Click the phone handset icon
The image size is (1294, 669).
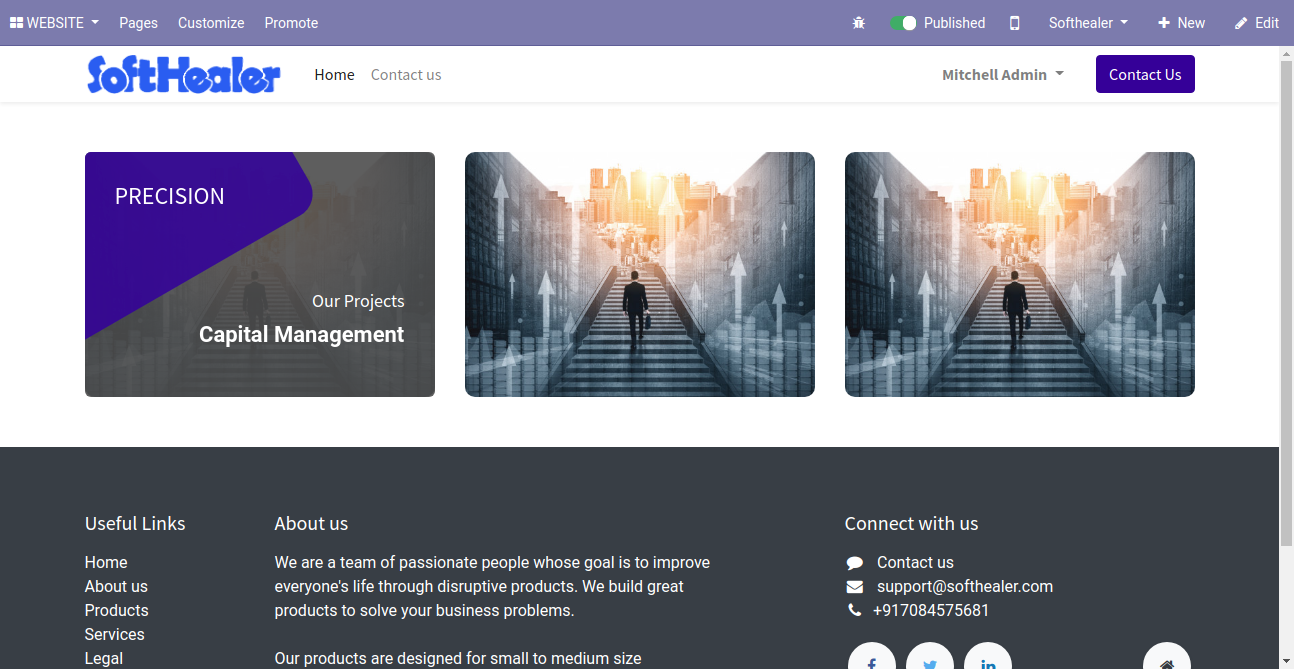point(854,610)
